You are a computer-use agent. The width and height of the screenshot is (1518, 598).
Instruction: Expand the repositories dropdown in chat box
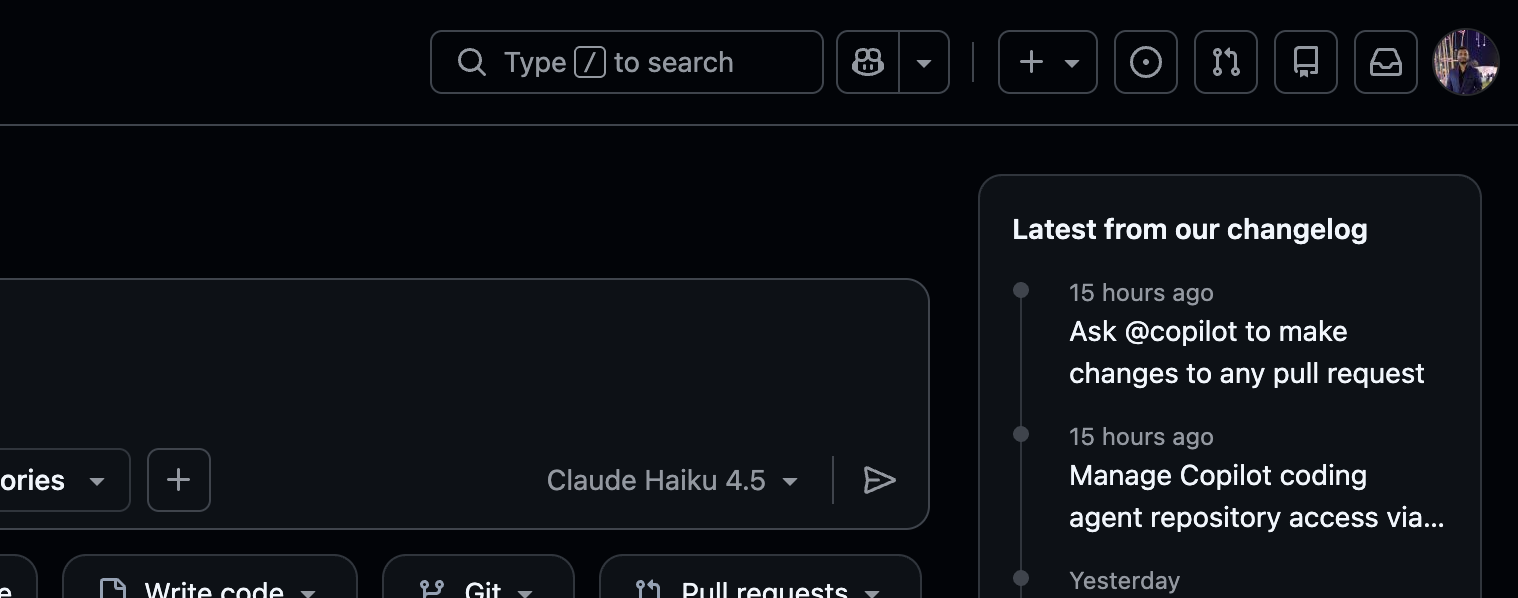pyautogui.click(x=96, y=480)
